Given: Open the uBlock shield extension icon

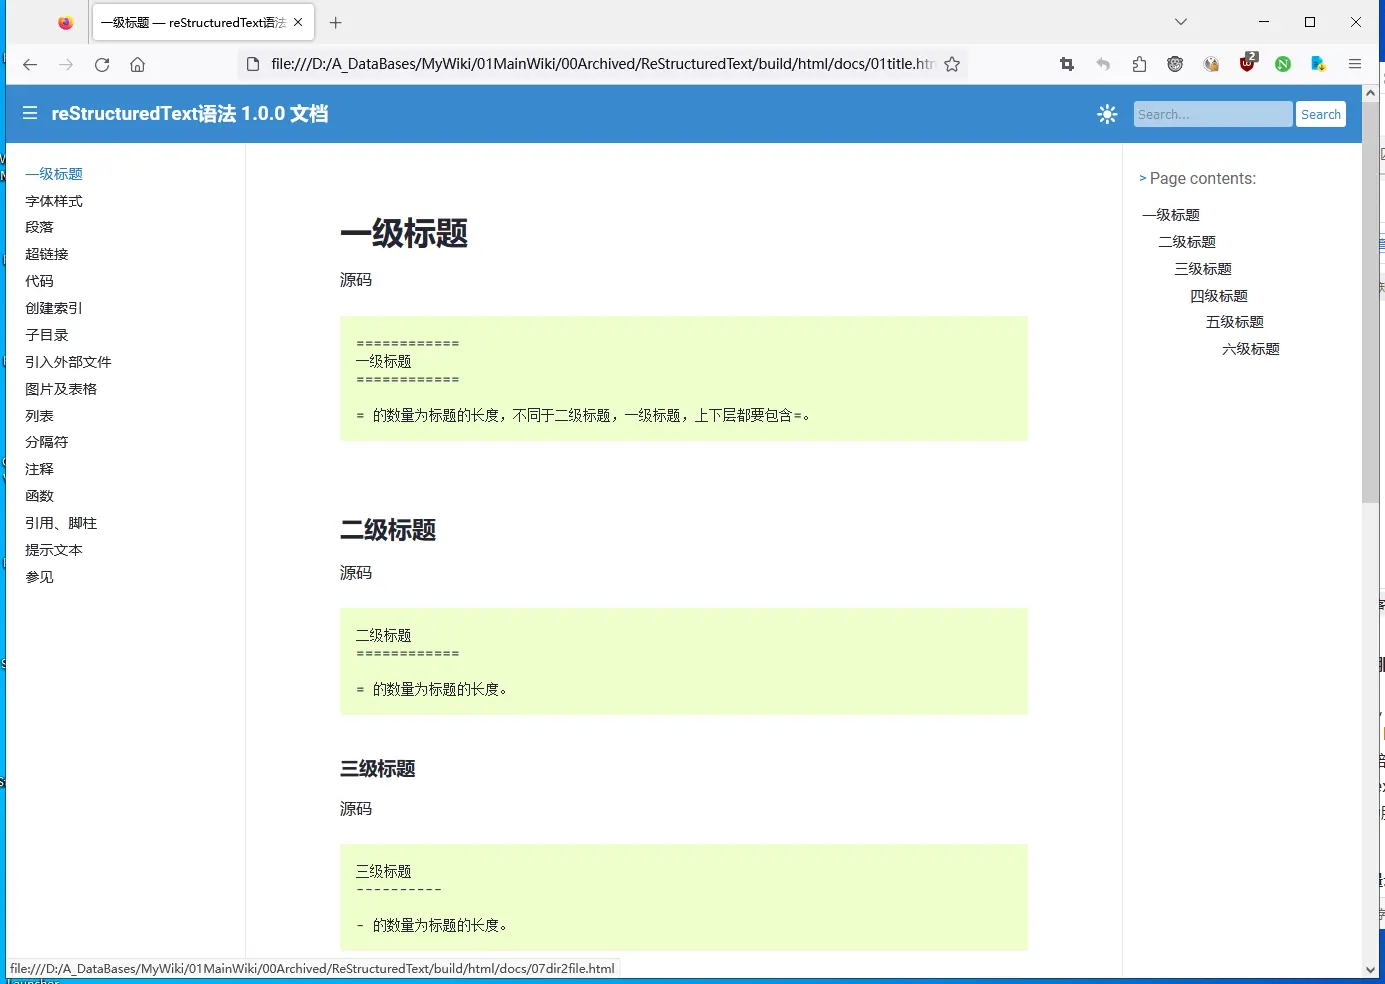Looking at the screenshot, I should 1247,63.
